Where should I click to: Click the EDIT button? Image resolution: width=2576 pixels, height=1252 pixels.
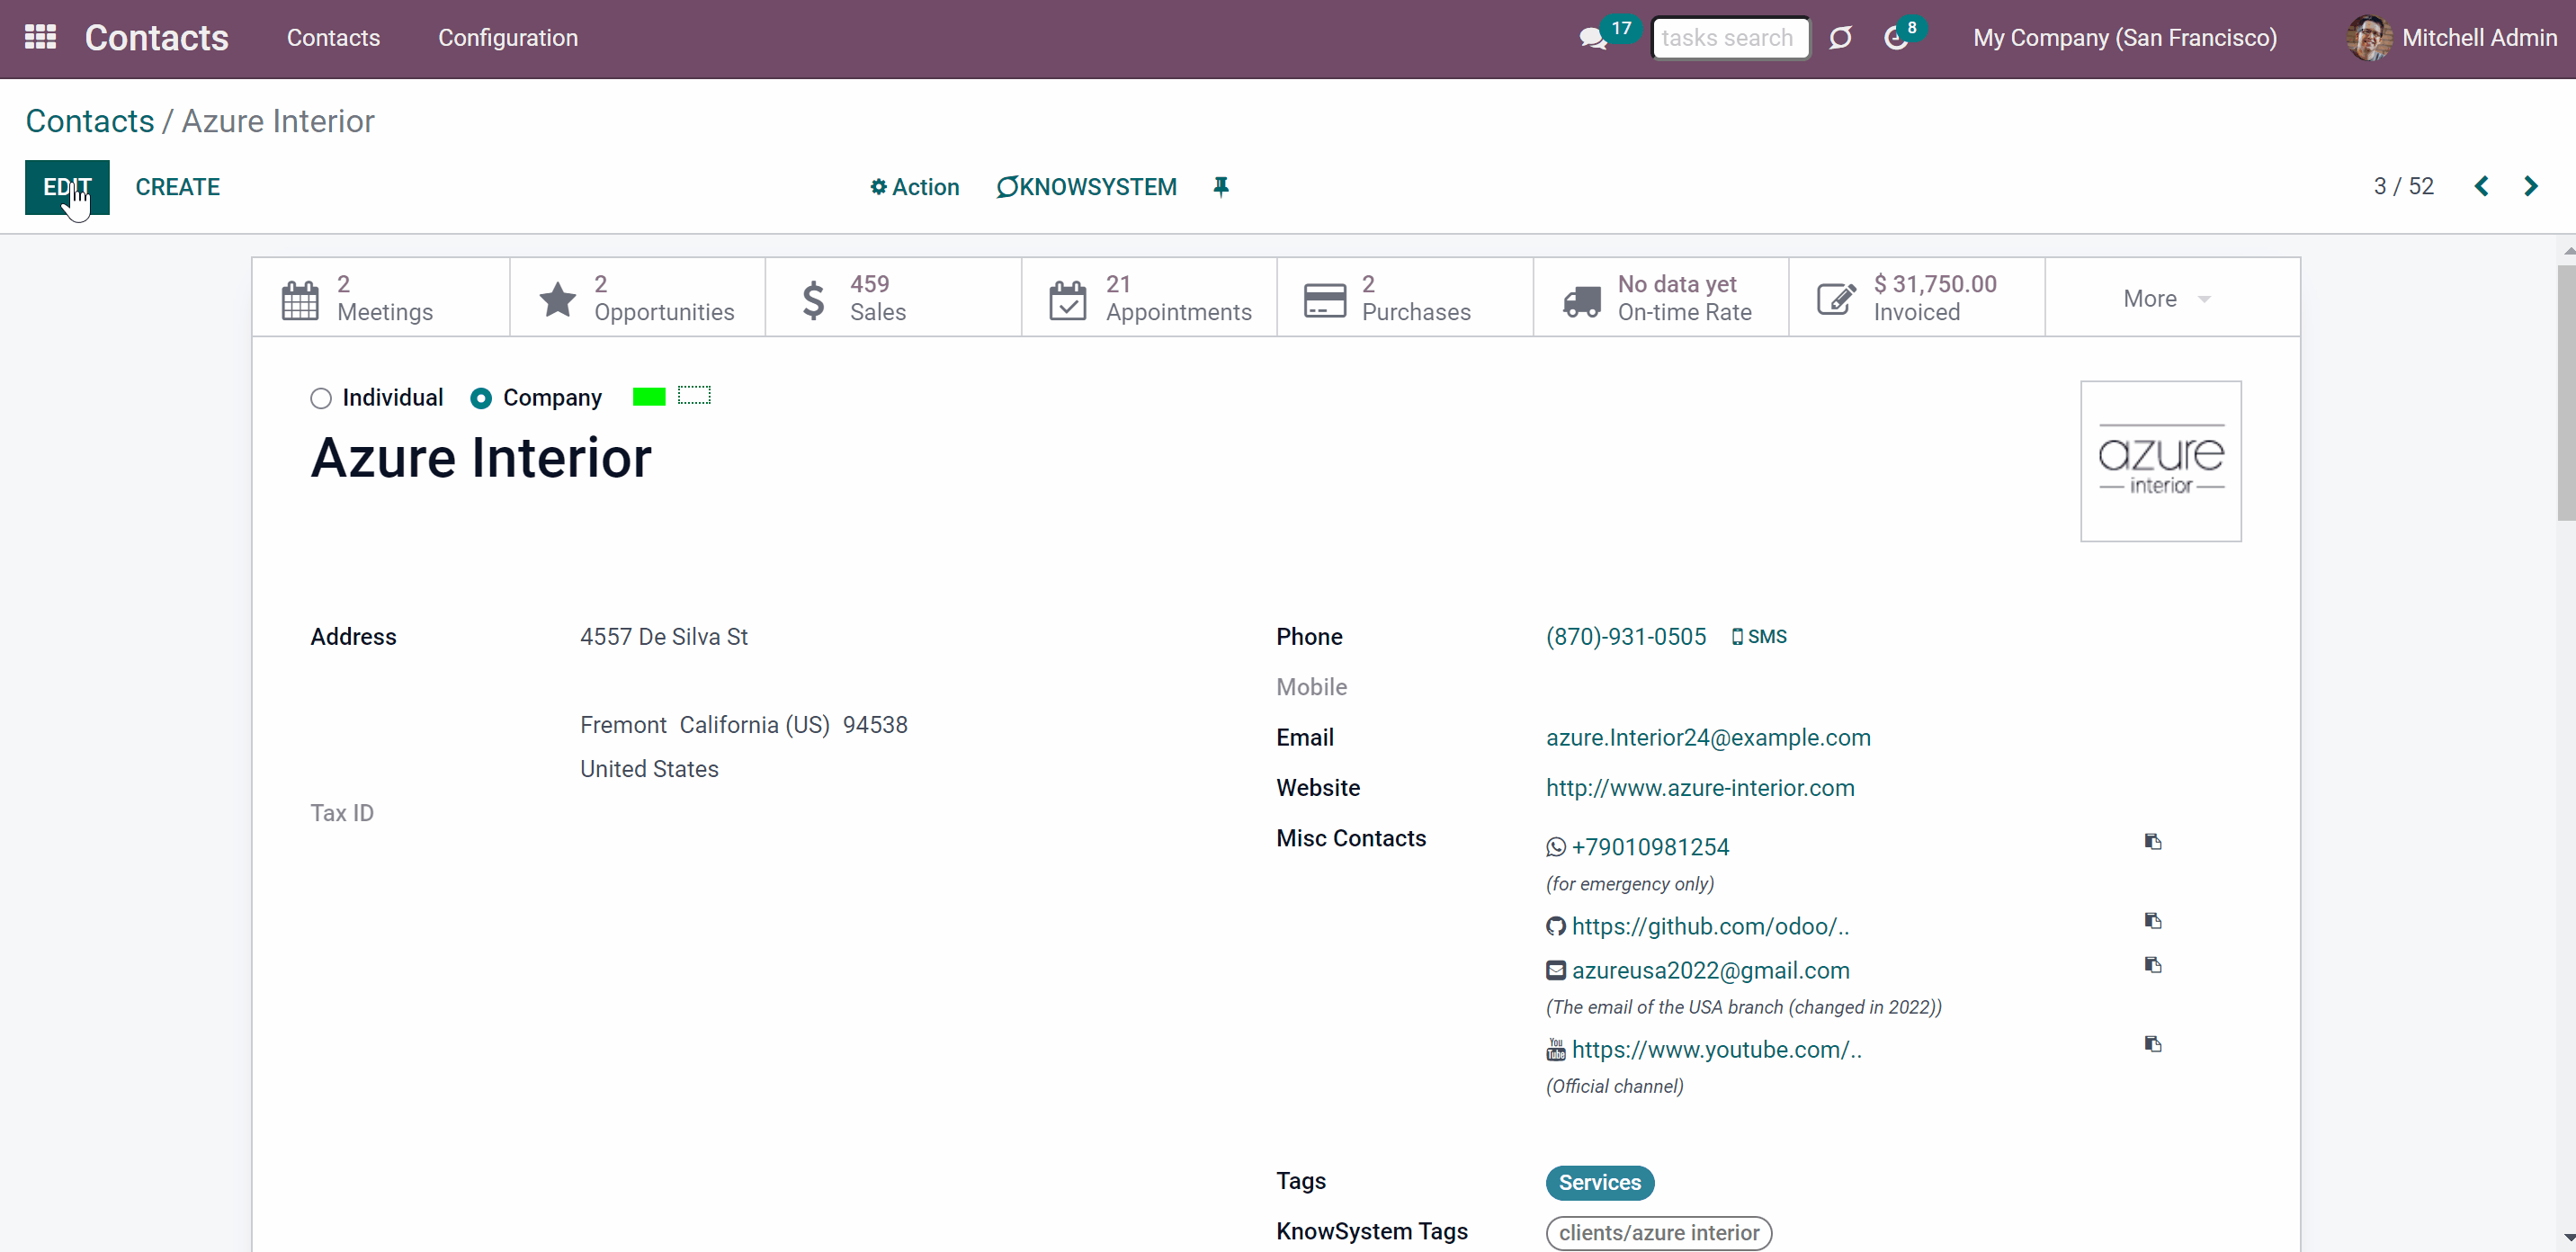[x=67, y=187]
